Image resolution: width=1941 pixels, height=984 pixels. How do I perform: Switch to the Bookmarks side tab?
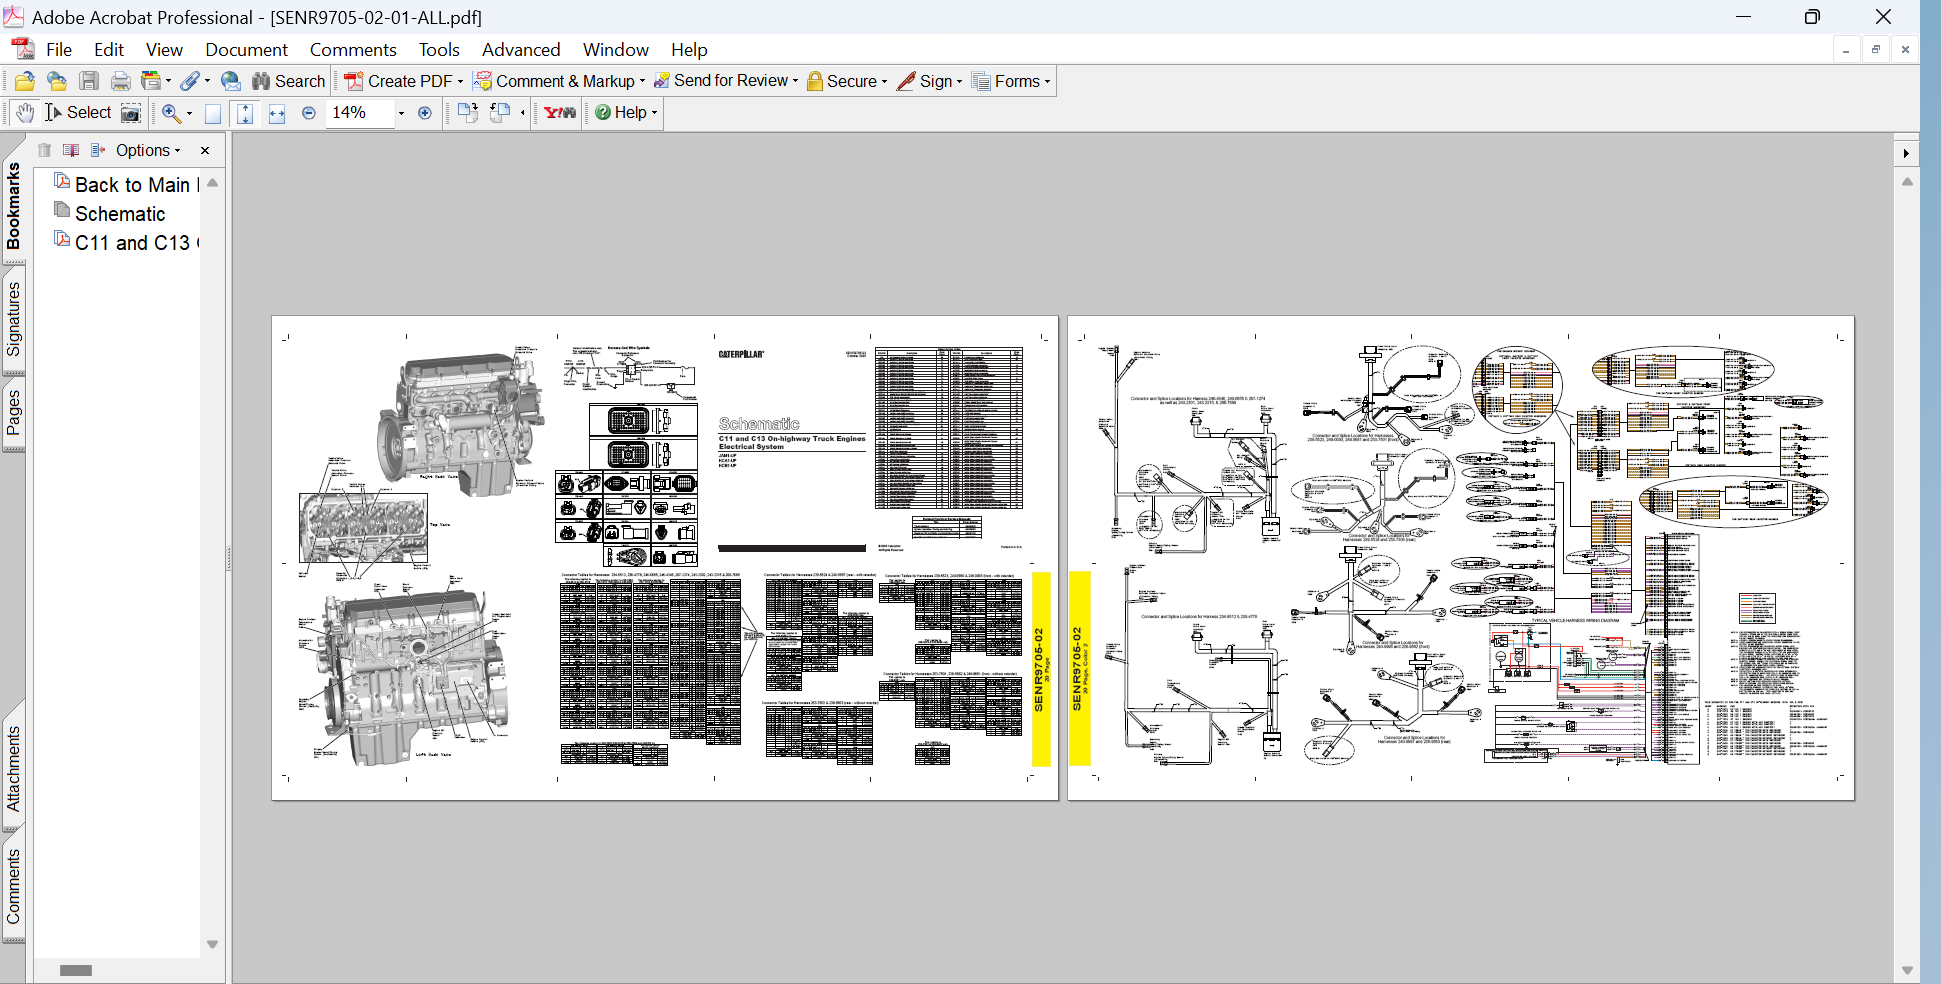pyautogui.click(x=13, y=205)
